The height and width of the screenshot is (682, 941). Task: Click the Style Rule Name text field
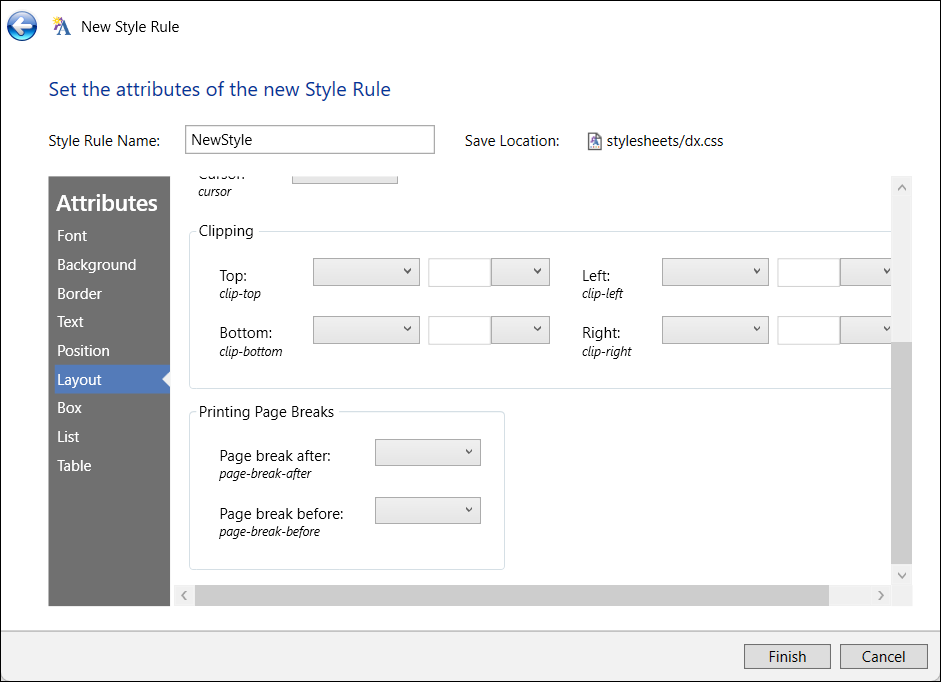pos(310,140)
